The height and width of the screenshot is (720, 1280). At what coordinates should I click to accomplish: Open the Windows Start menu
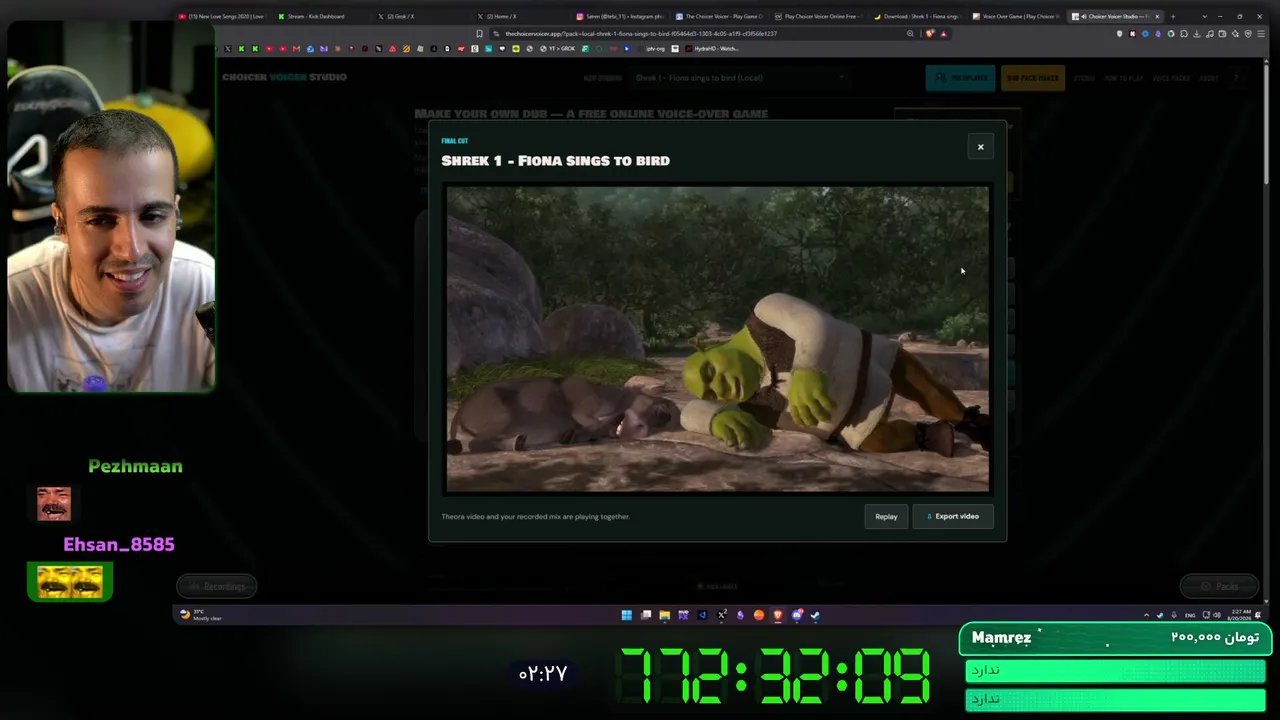(x=626, y=615)
